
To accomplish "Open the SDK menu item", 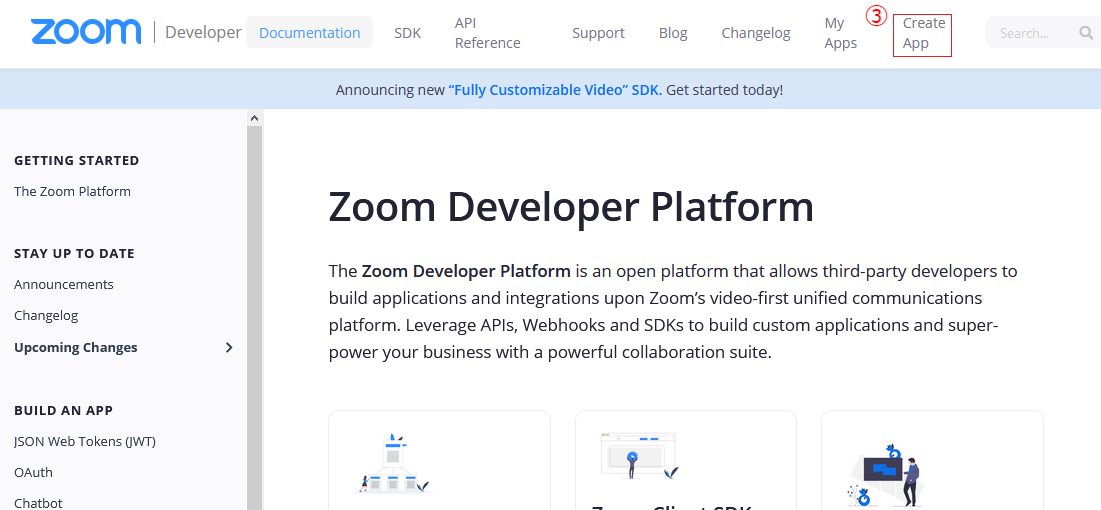I will tap(407, 33).
